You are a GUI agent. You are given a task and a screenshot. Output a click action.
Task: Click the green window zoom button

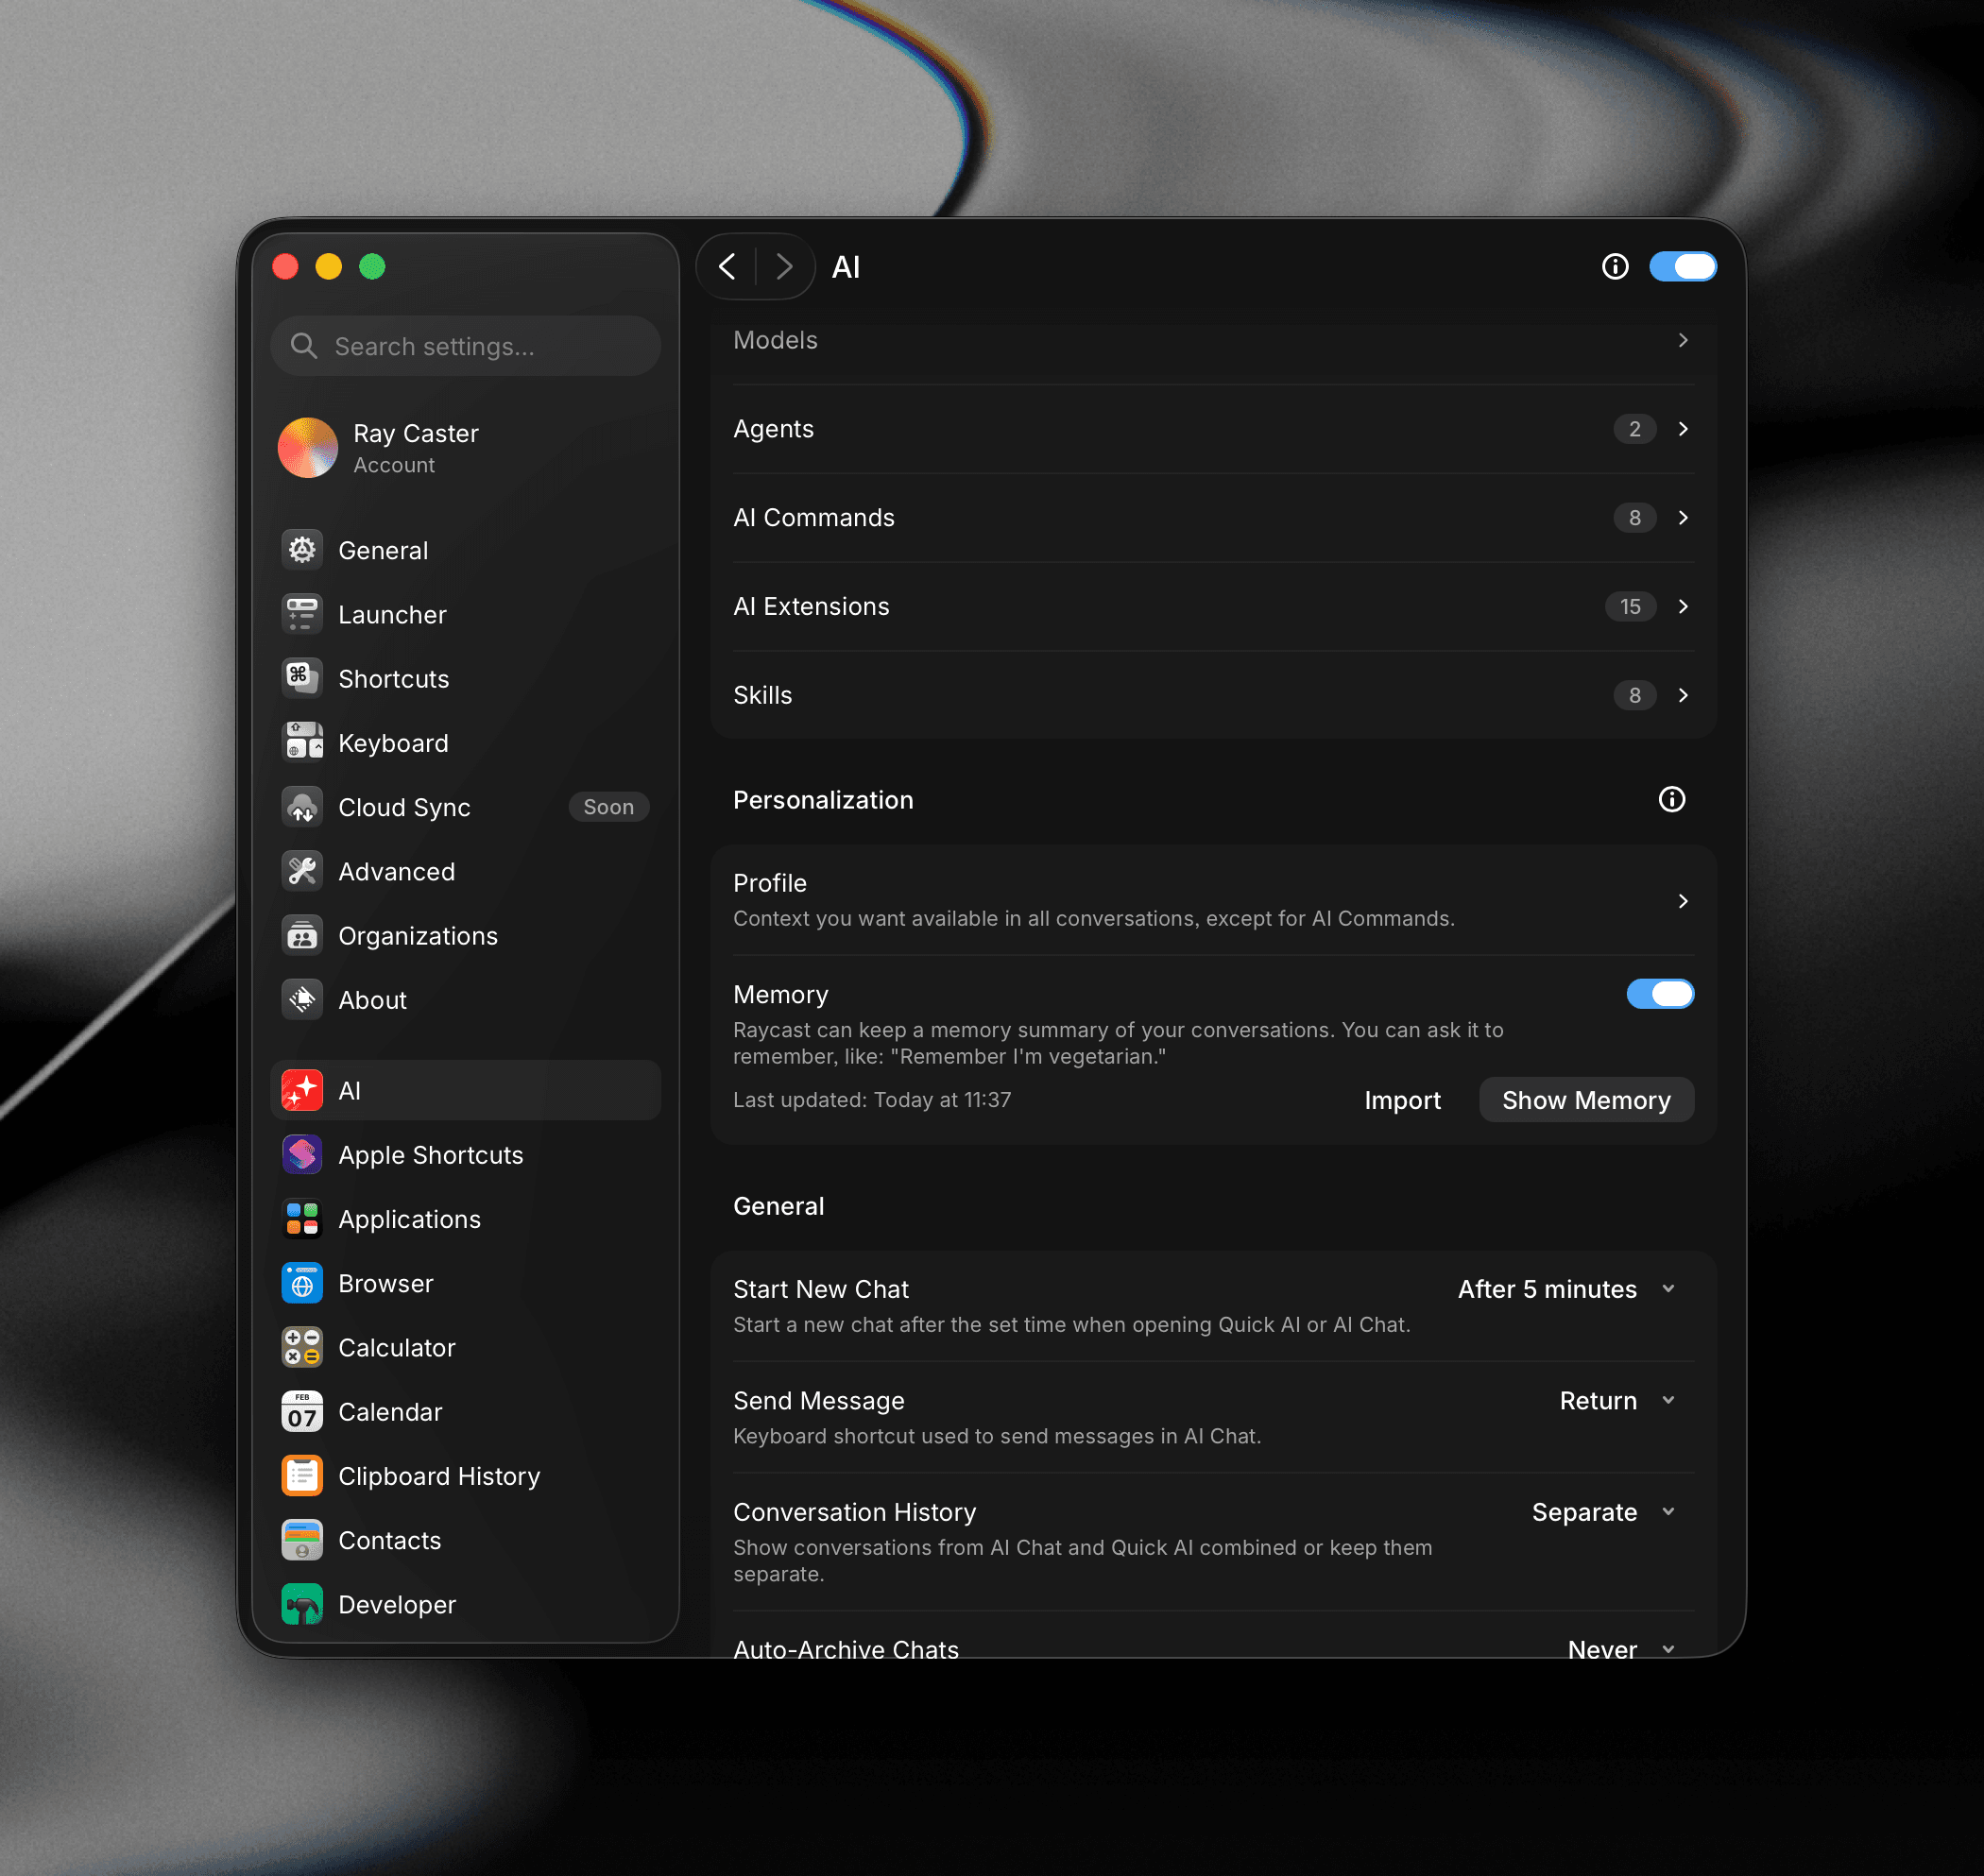coord(372,266)
